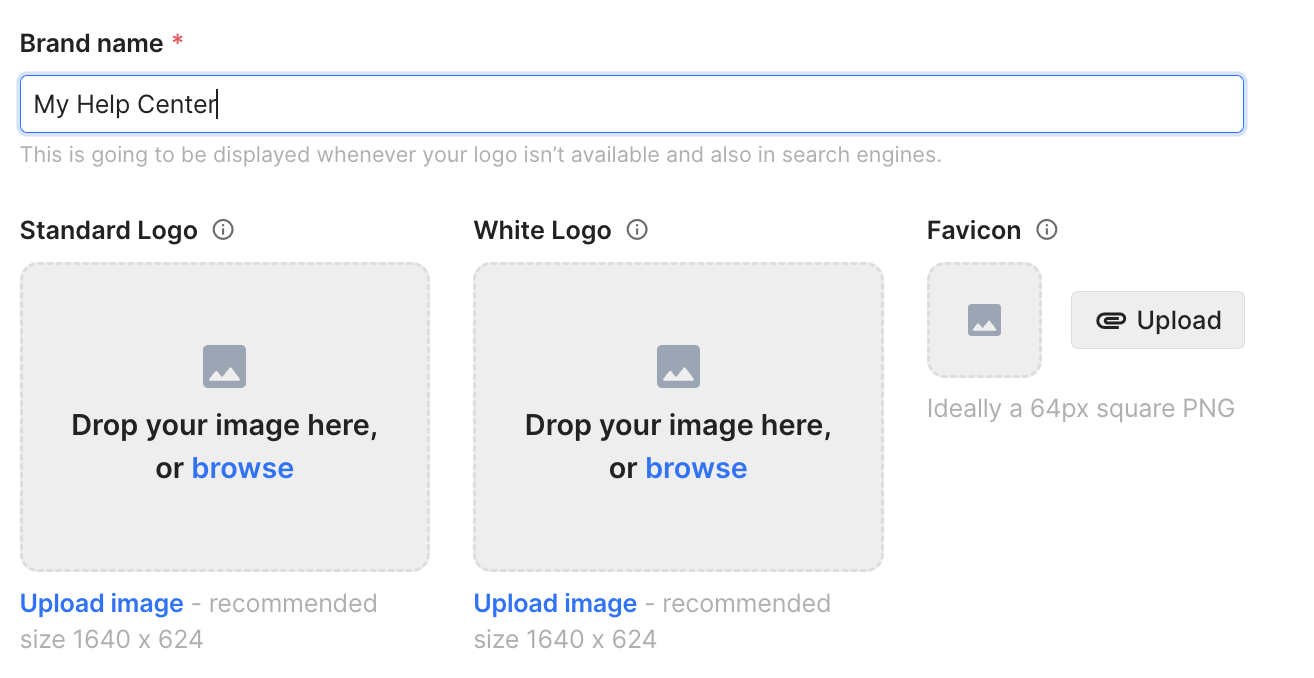
Task: Click browse in the Standard Logo drop zone
Action: coord(243,467)
